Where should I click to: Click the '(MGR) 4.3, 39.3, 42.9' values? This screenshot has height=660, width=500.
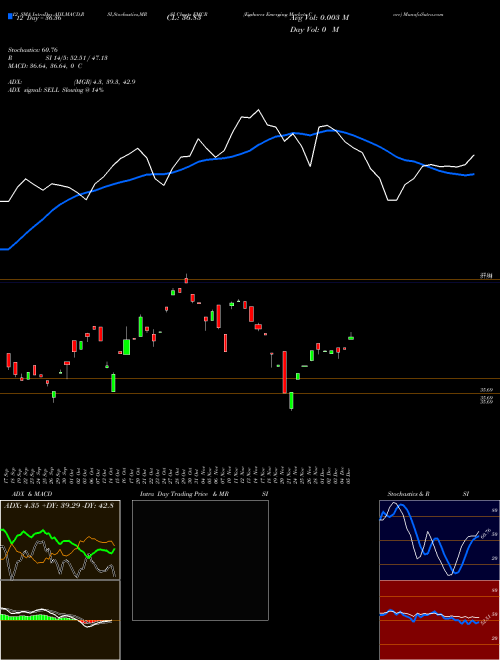[104, 82]
